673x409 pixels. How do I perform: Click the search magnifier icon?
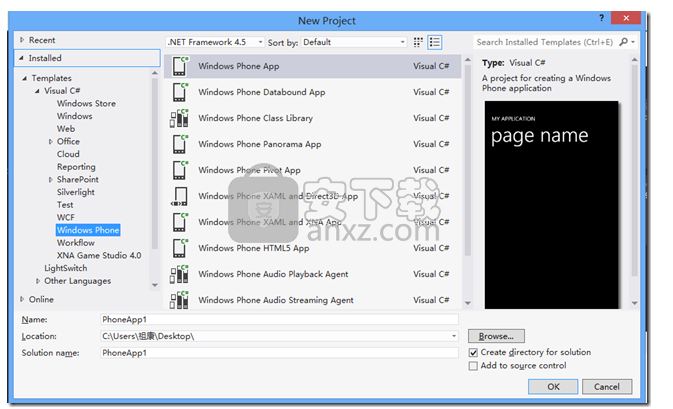[623, 42]
